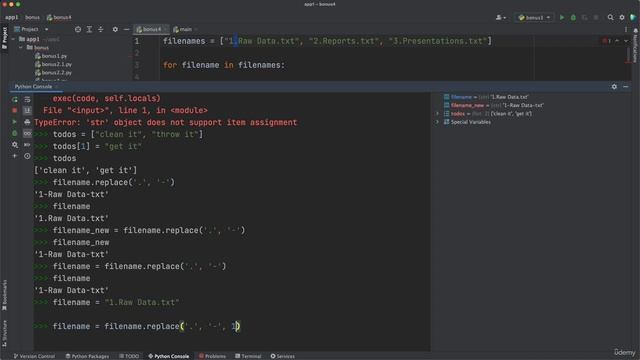
Task: Open Project panel gear options
Action: tap(115, 29)
